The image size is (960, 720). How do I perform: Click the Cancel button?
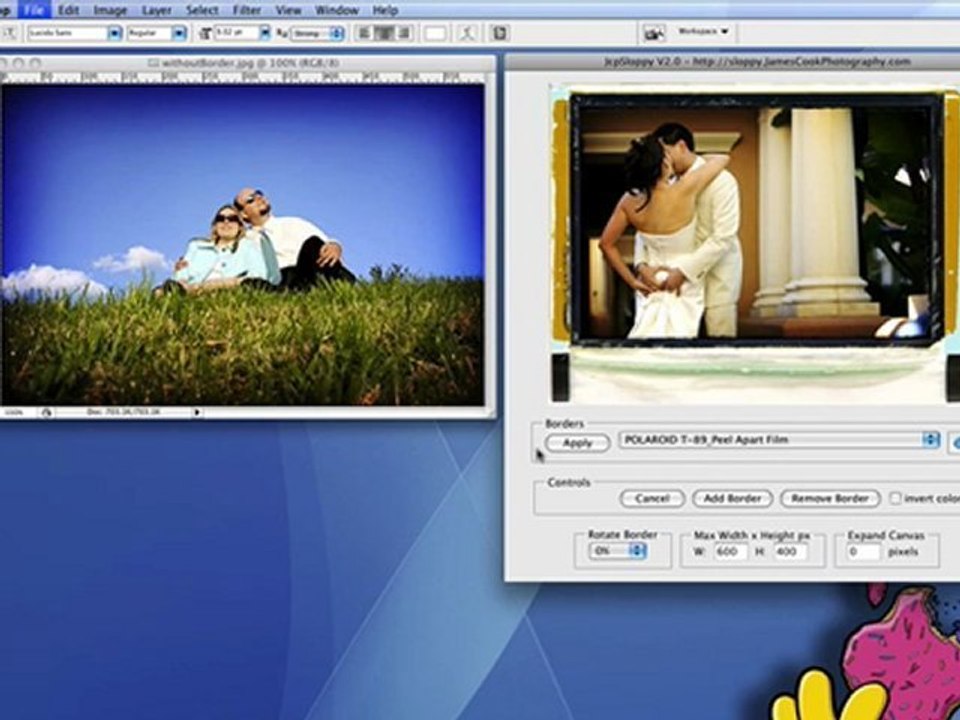[652, 498]
